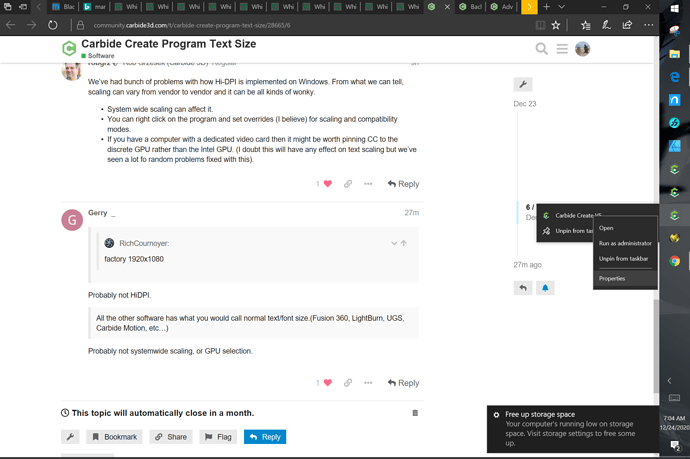Show more actions on the Hi-DPI post
Viewport: 690px width, 459px height.
[368, 184]
